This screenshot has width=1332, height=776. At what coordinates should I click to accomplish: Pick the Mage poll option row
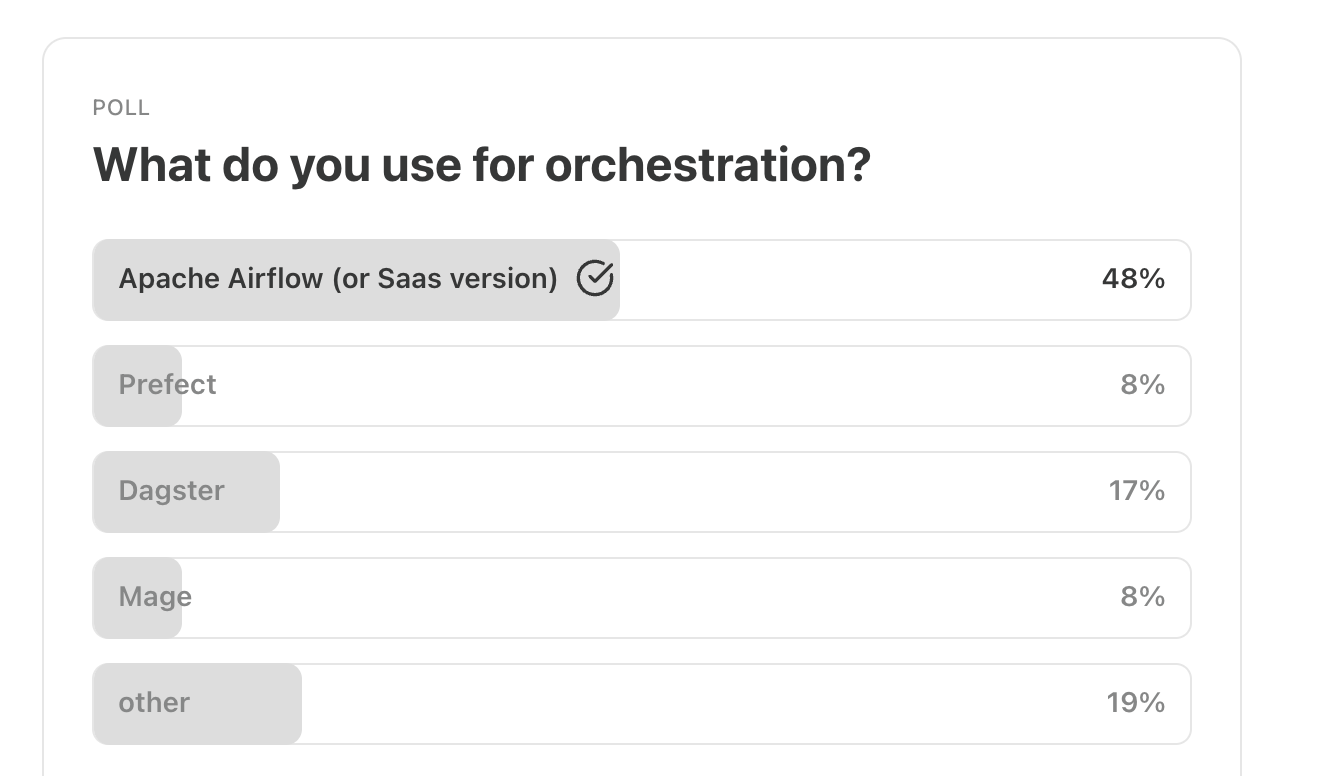640,598
